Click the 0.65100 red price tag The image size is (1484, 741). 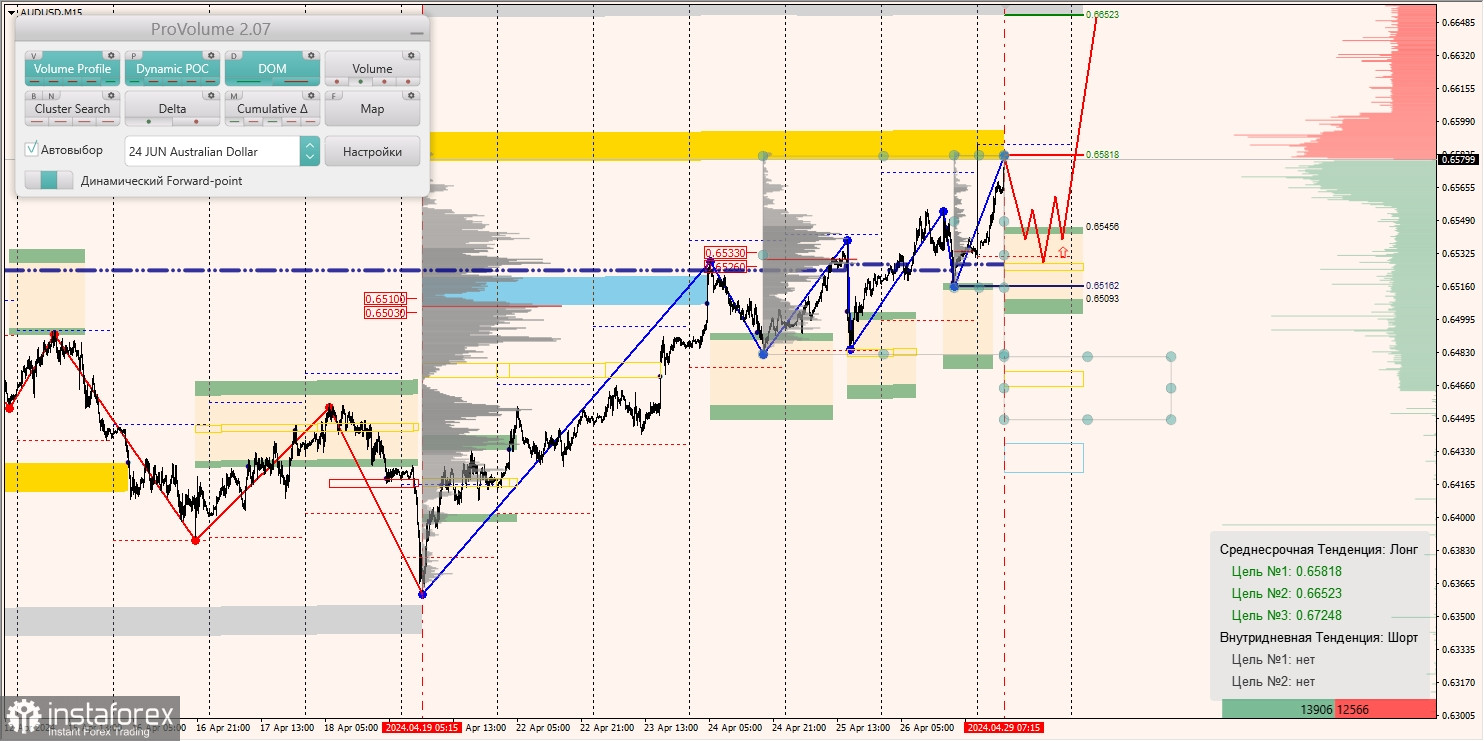[385, 299]
